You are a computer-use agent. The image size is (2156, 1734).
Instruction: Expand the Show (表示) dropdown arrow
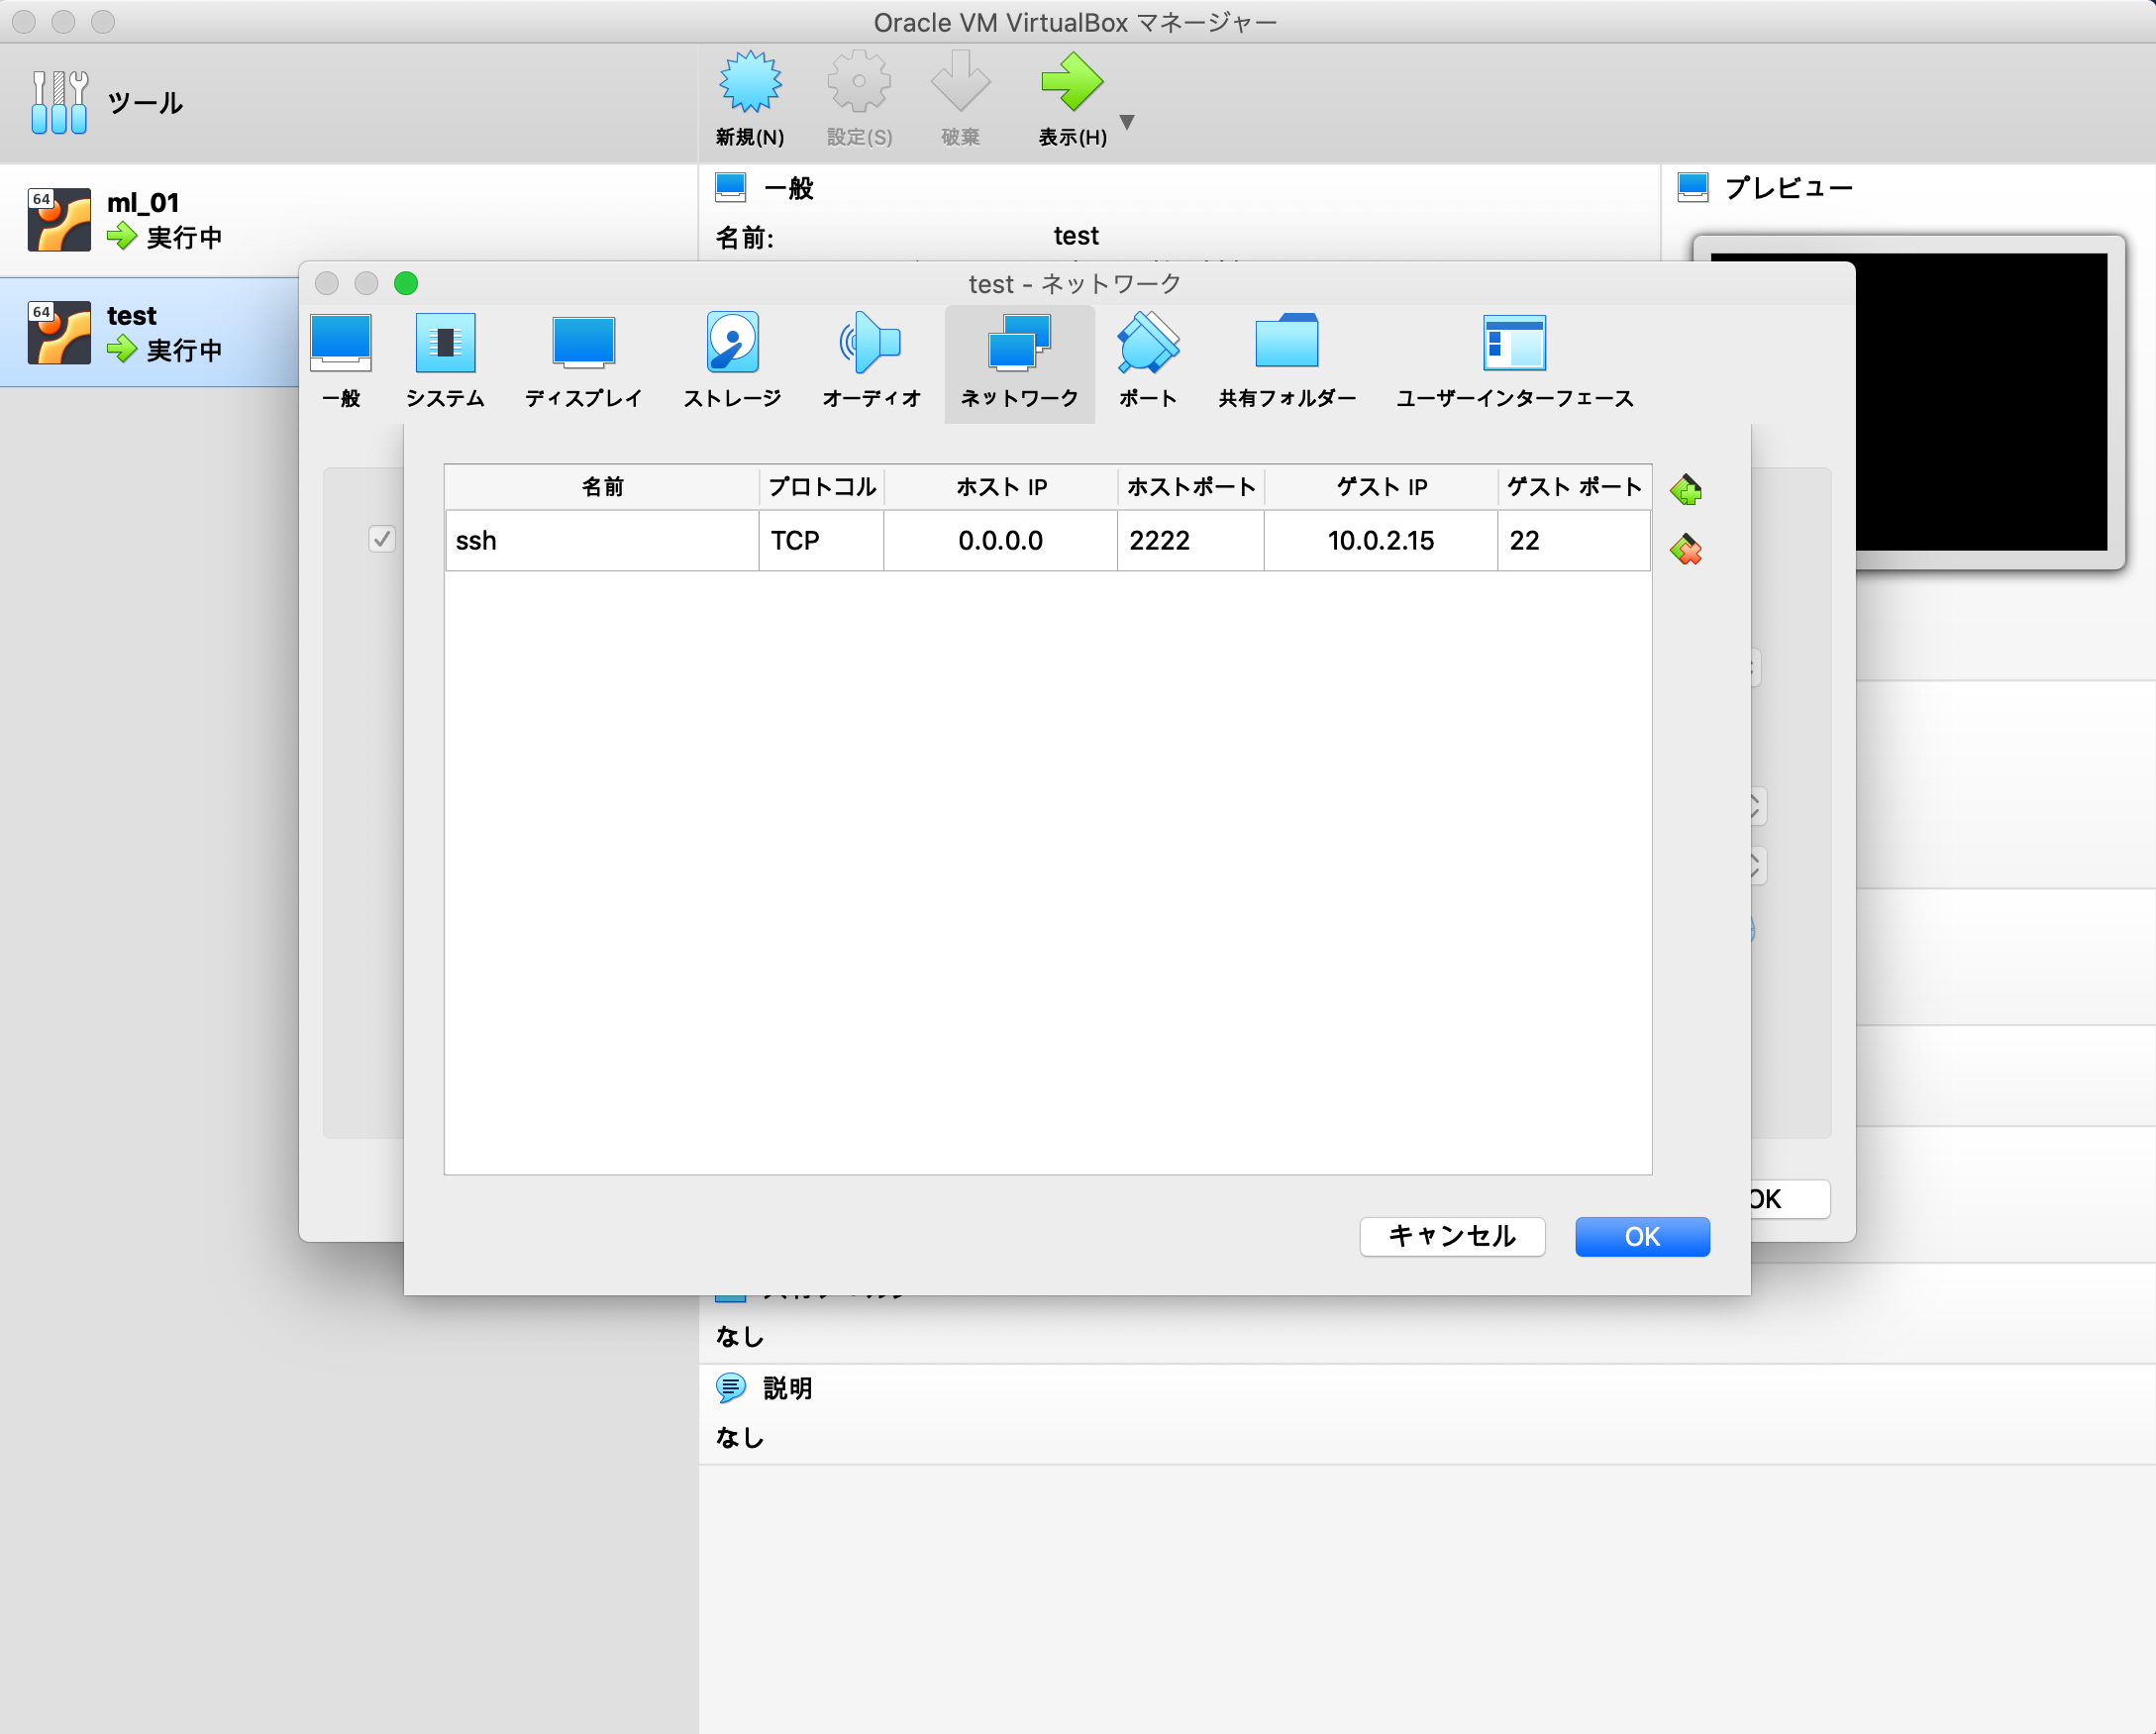coord(1127,122)
